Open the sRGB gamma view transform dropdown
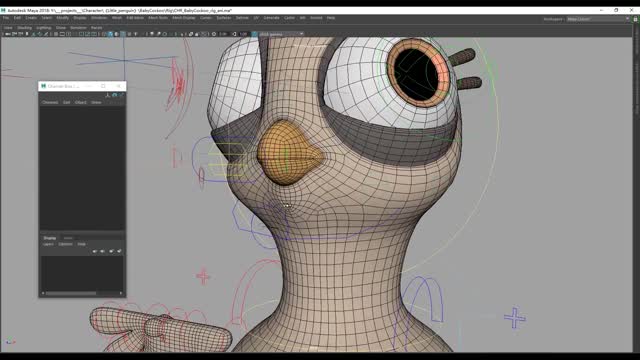Screen dimensions: 640x360 click(281, 34)
